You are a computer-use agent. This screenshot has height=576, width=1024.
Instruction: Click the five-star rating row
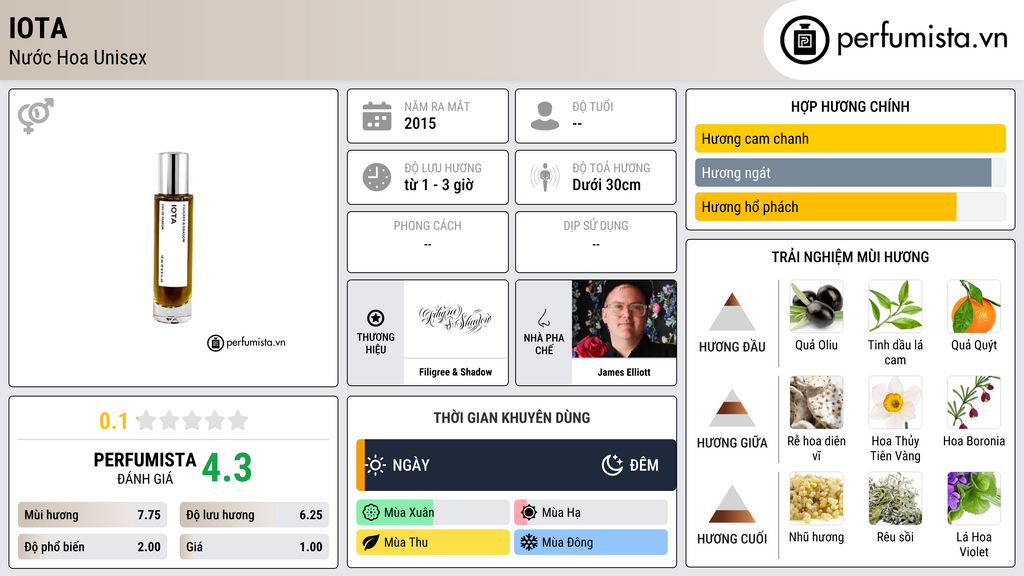click(193, 421)
